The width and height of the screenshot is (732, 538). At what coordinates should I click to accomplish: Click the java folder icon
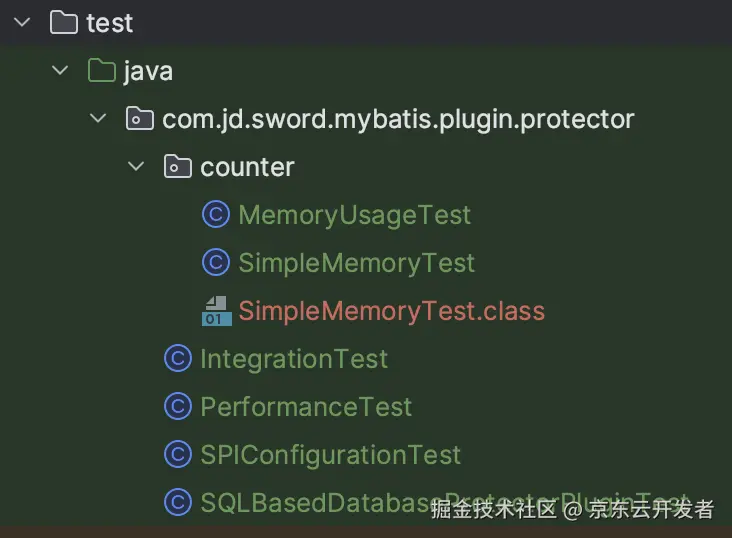(101, 71)
